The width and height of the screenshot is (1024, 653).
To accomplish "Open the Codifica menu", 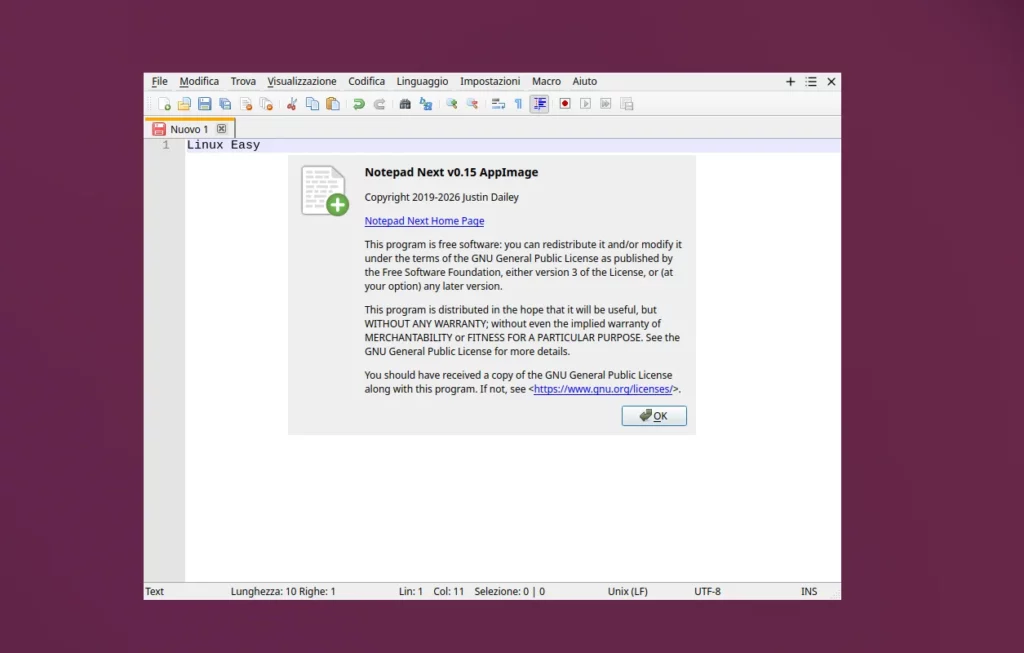I will pos(366,82).
